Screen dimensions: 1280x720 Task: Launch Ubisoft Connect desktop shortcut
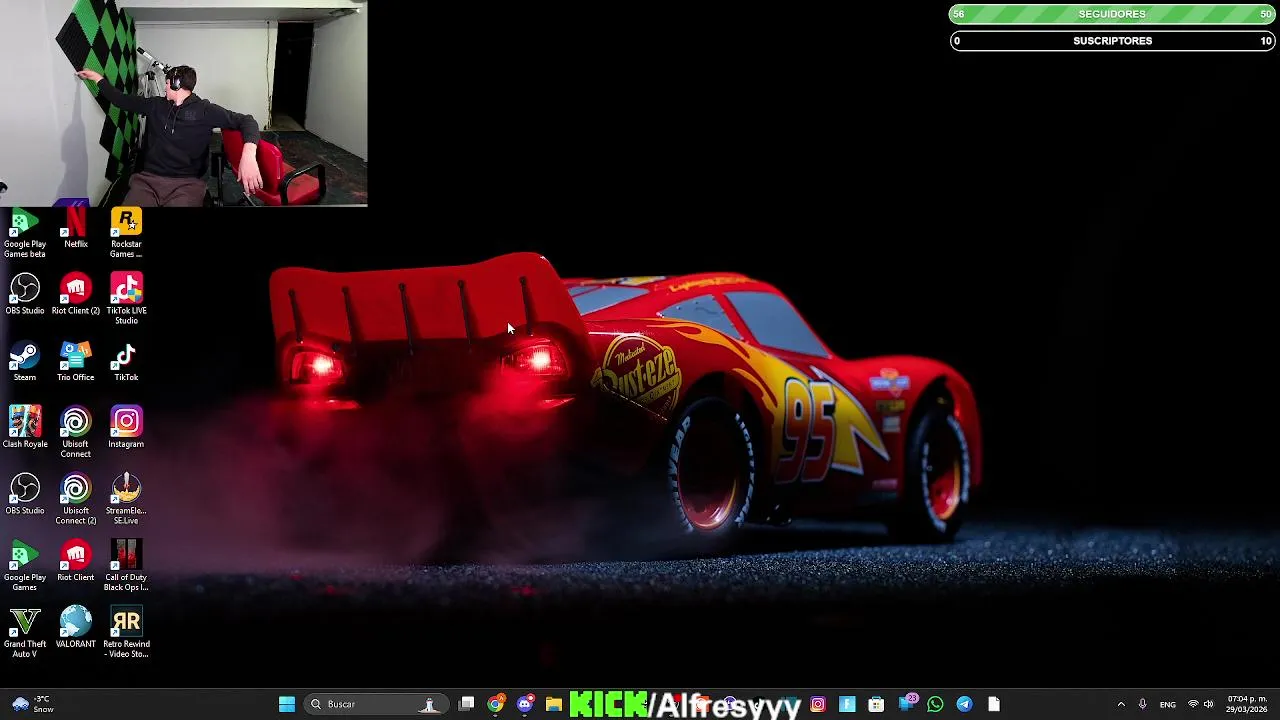click(76, 433)
